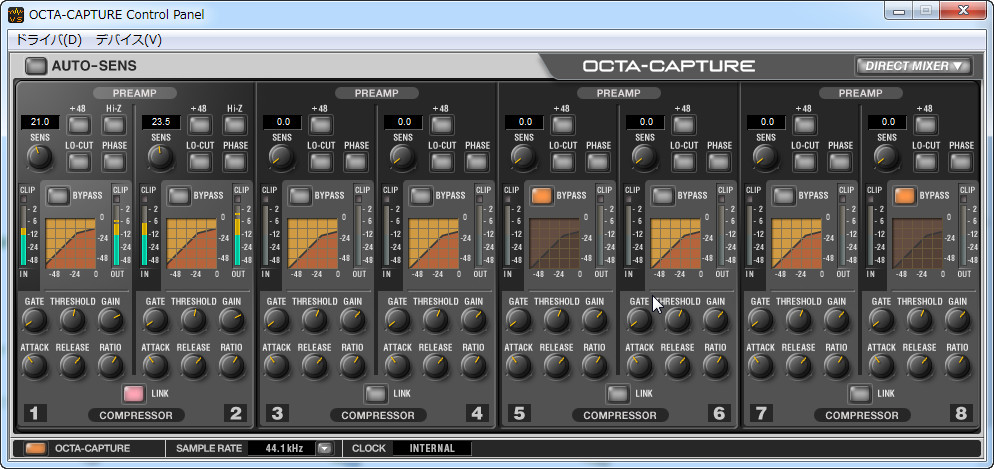Screen dimensions: 994x469
Task: Toggle compressor BYPASS on channel 3
Action: 300,195
